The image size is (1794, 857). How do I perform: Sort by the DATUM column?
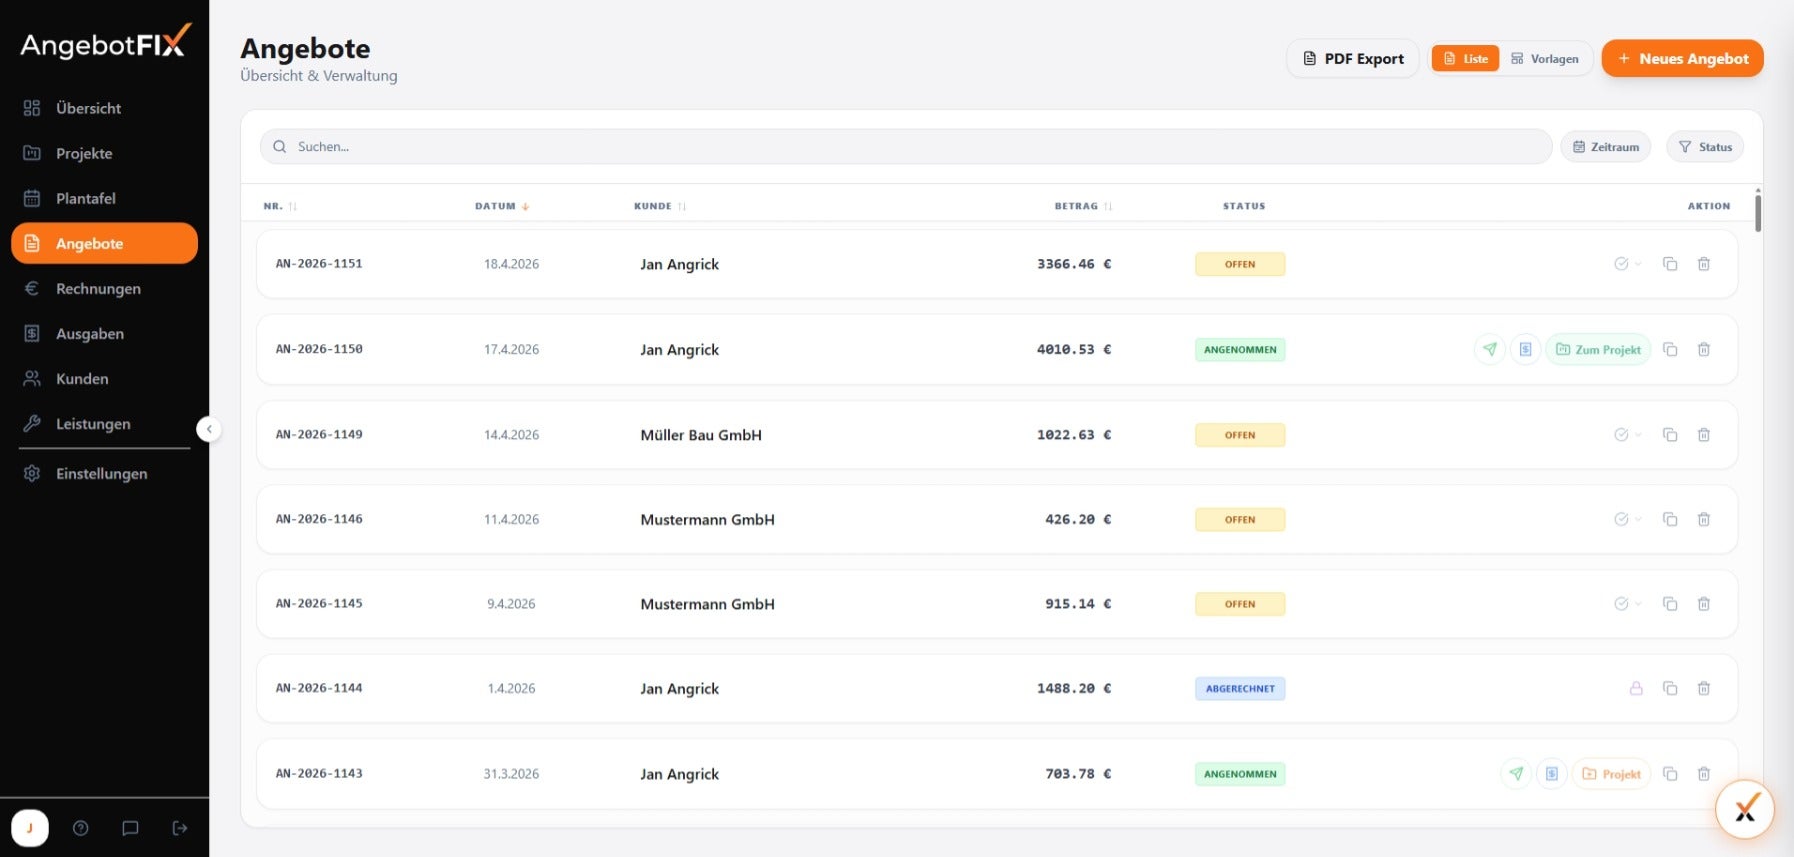coord(502,206)
